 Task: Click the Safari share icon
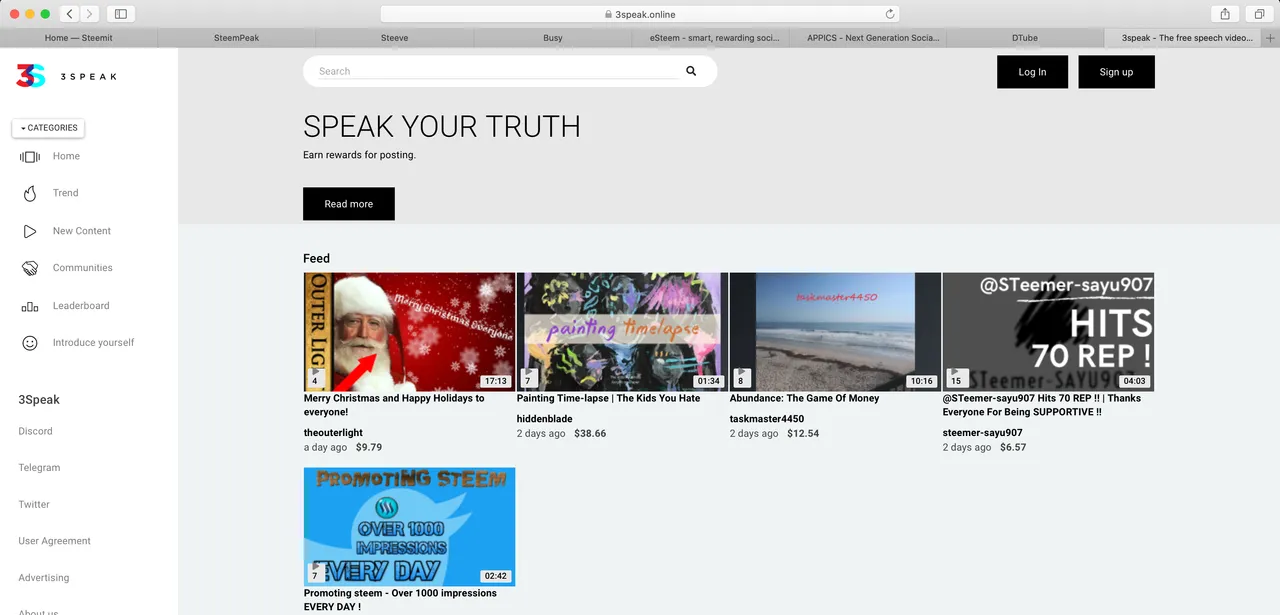[x=1224, y=14]
